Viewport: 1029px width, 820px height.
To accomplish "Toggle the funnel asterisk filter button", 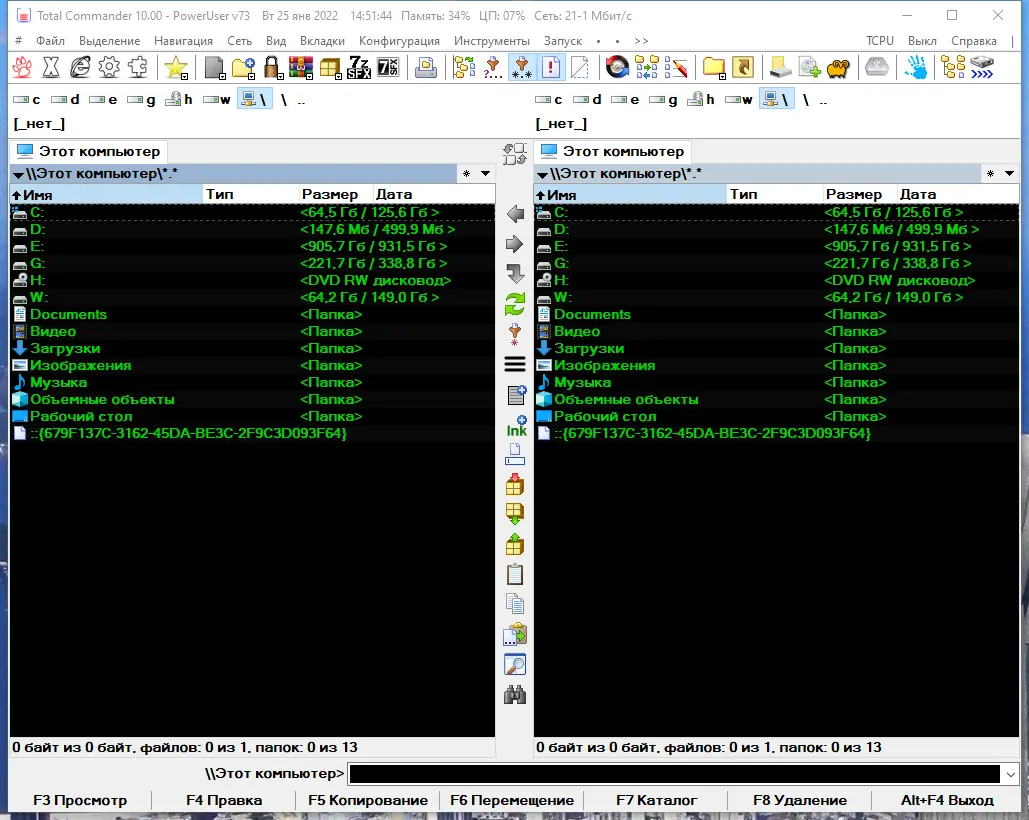I will (522, 67).
